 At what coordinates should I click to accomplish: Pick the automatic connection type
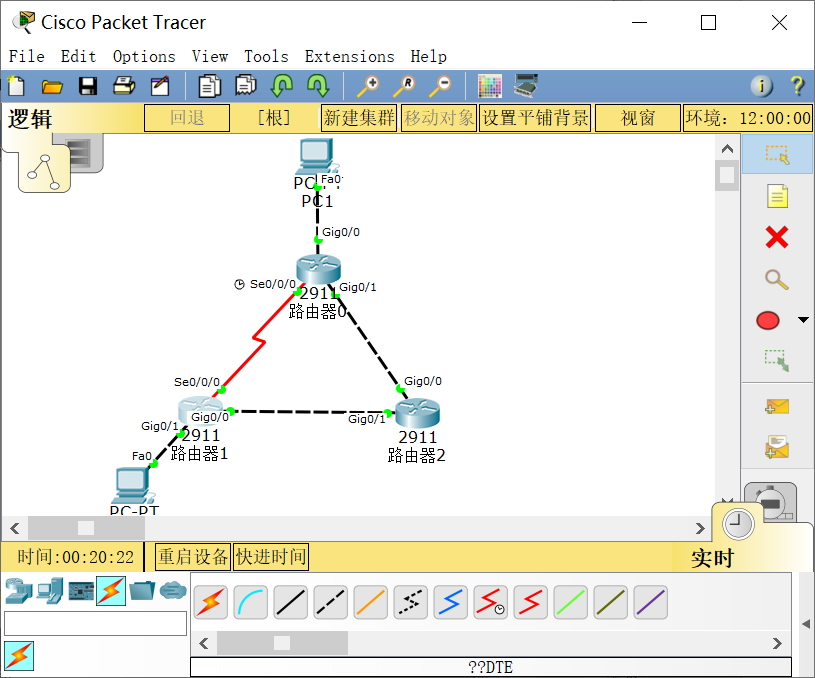point(211,603)
